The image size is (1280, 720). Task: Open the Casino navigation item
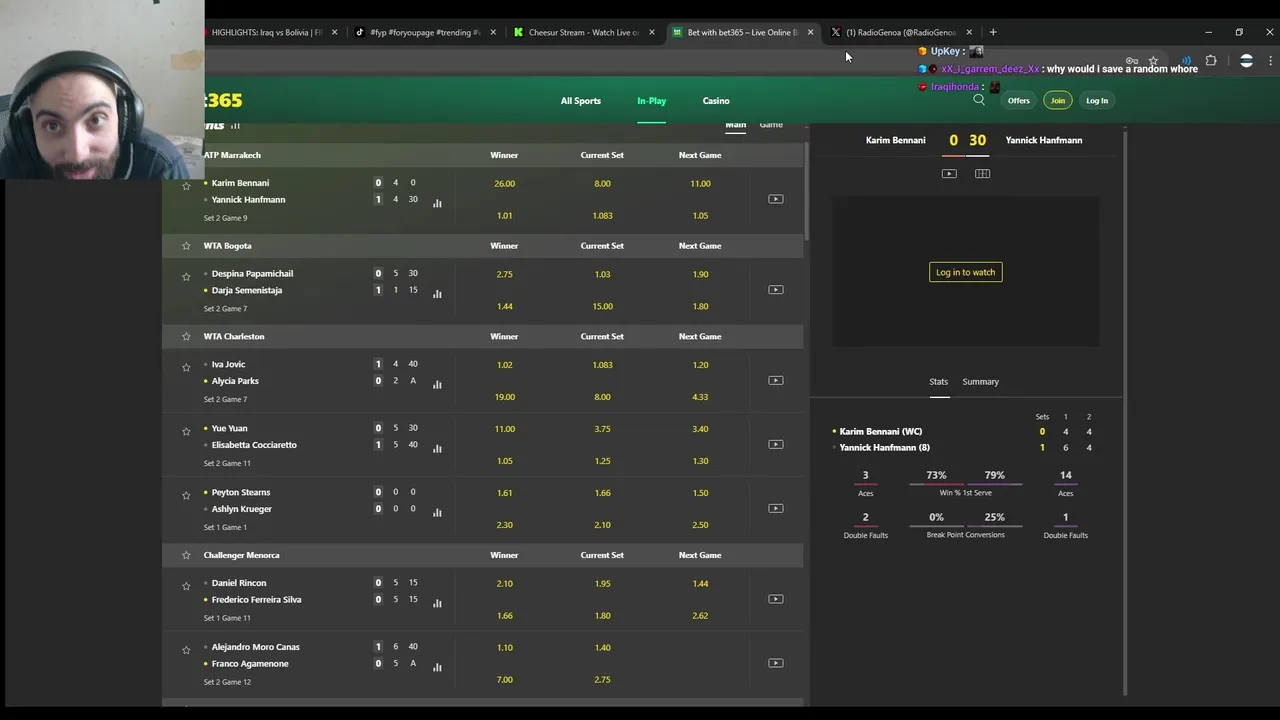(716, 101)
